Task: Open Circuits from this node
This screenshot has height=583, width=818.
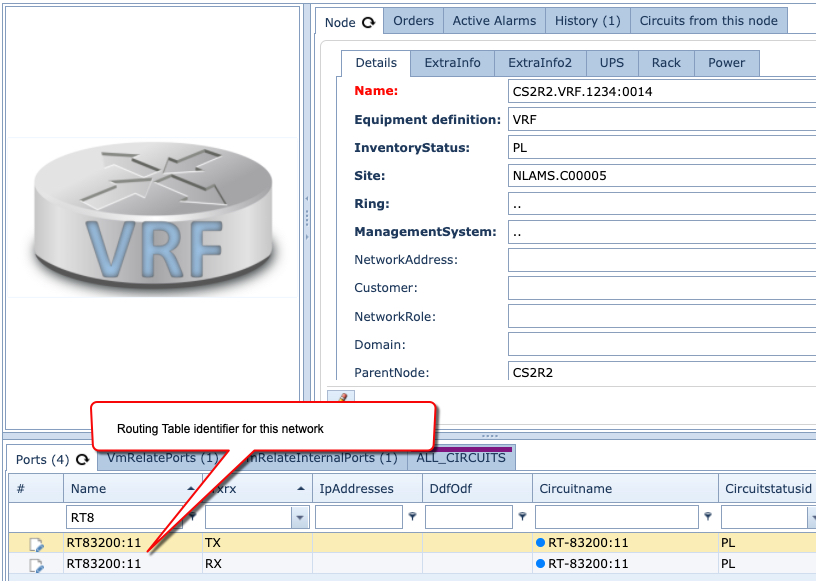Action: pos(708,20)
